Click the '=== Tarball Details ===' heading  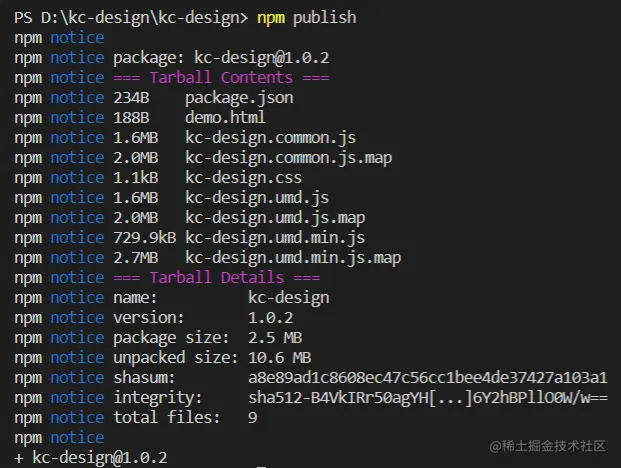pyautogui.click(x=217, y=278)
